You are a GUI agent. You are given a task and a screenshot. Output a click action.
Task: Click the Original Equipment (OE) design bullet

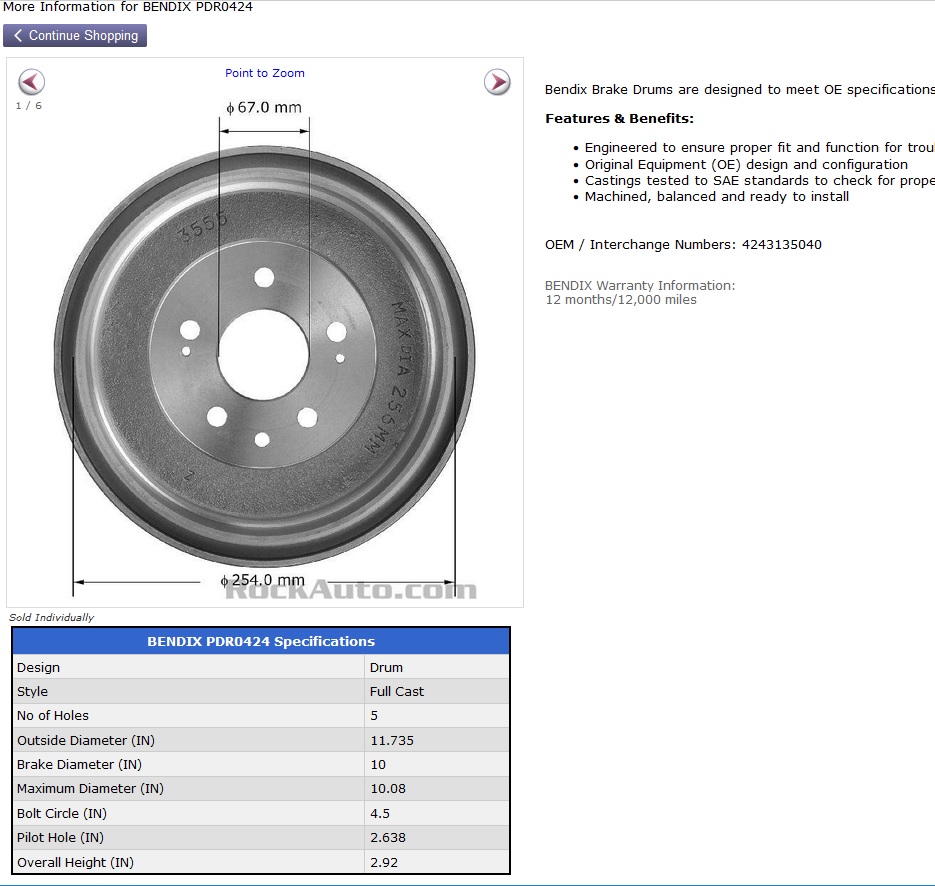(x=746, y=165)
